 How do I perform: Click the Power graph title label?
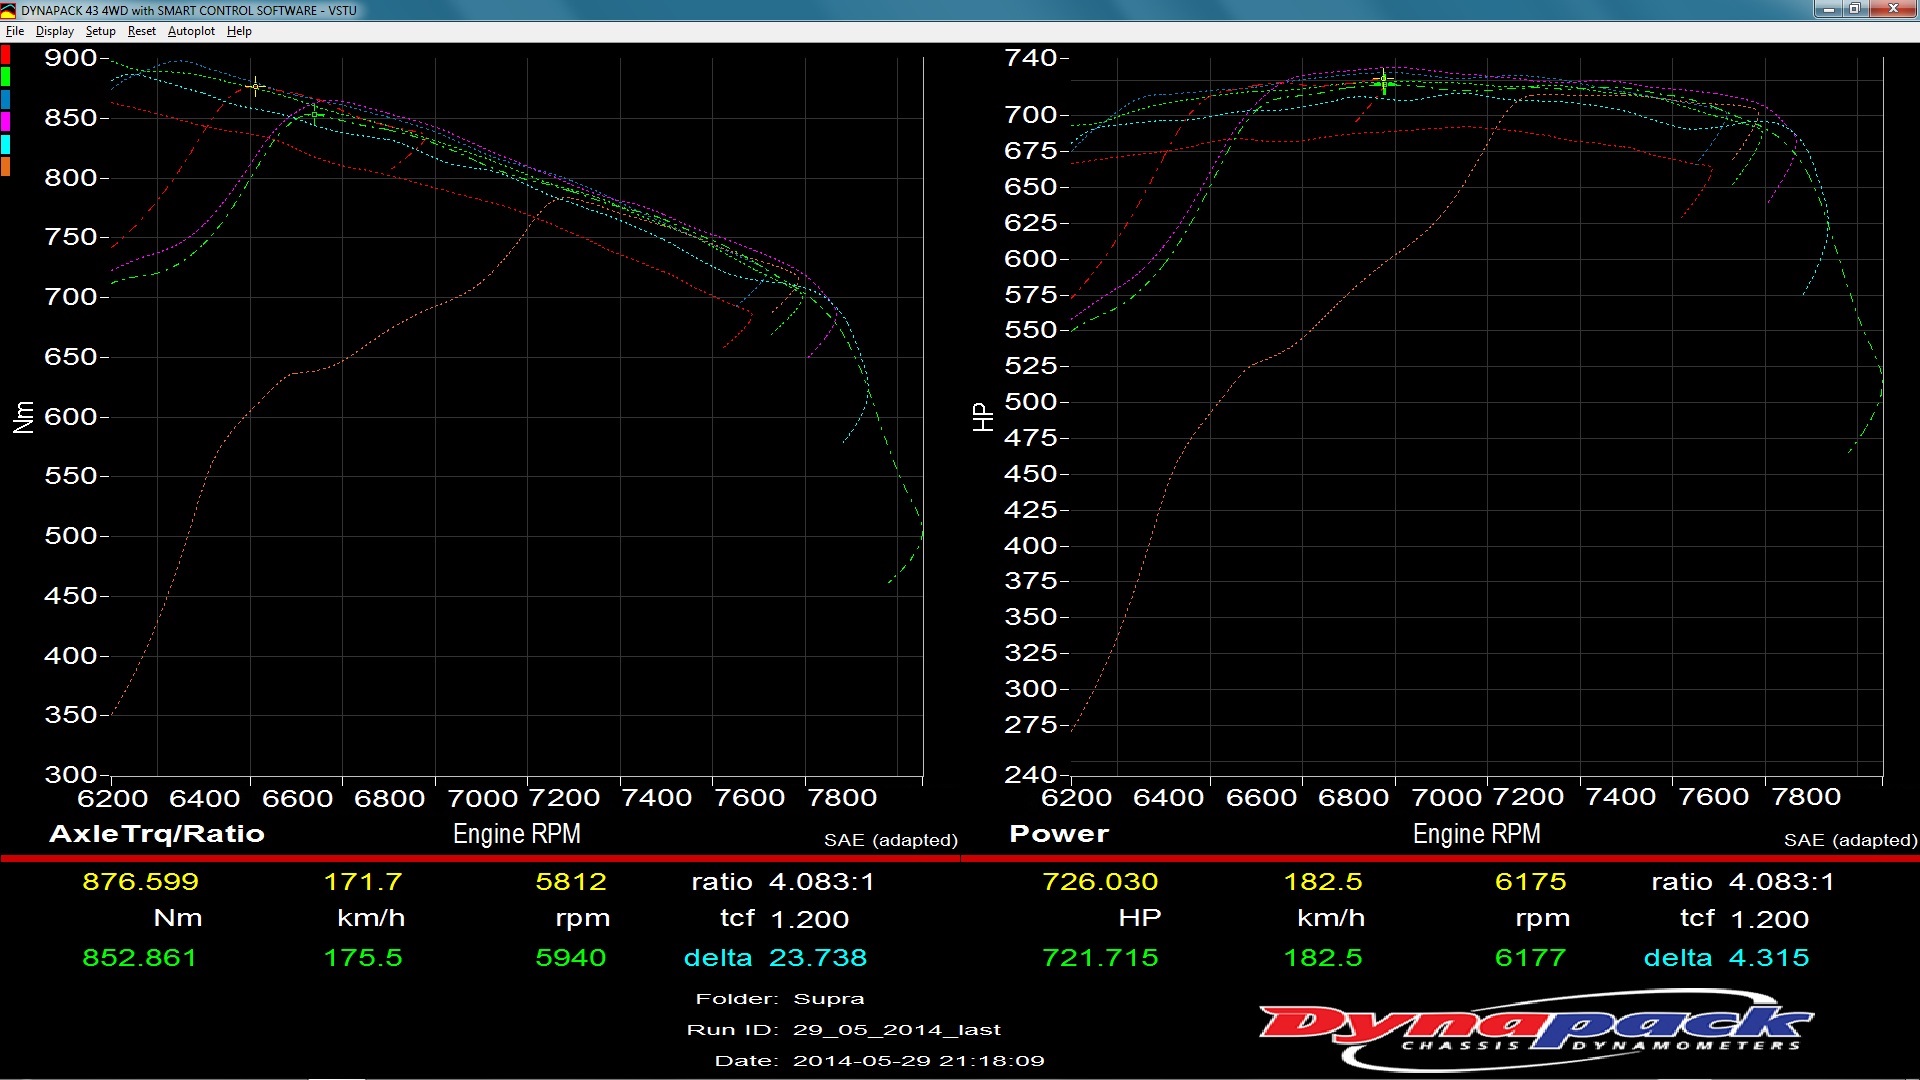[1059, 834]
